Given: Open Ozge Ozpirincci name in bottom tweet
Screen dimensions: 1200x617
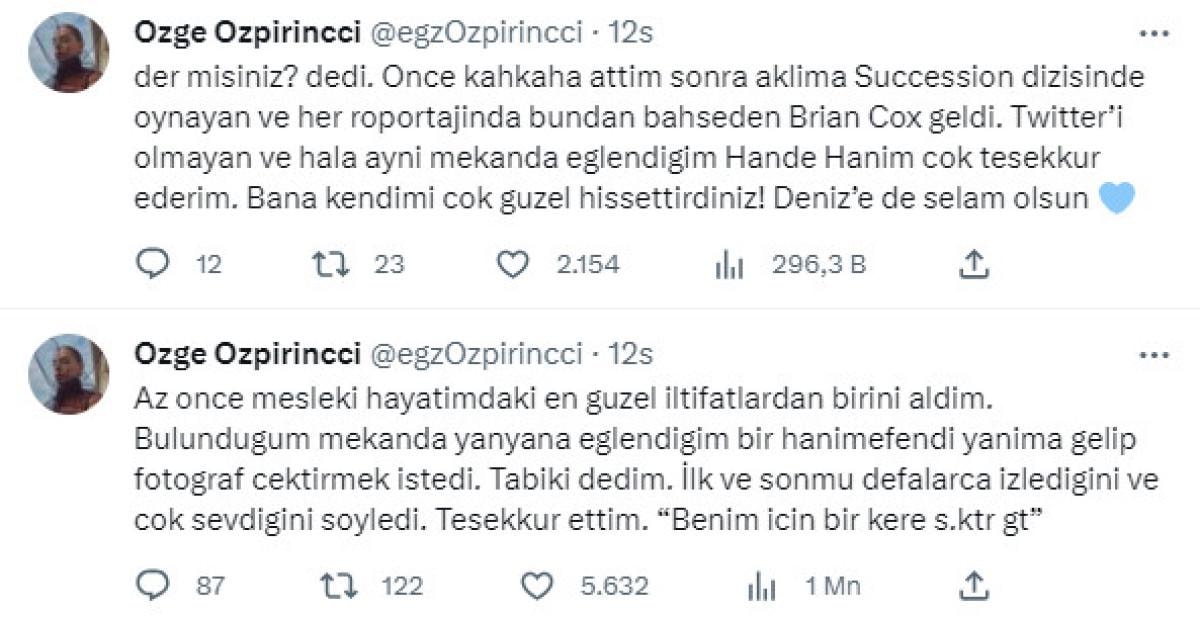Looking at the screenshot, I should click(x=247, y=354).
